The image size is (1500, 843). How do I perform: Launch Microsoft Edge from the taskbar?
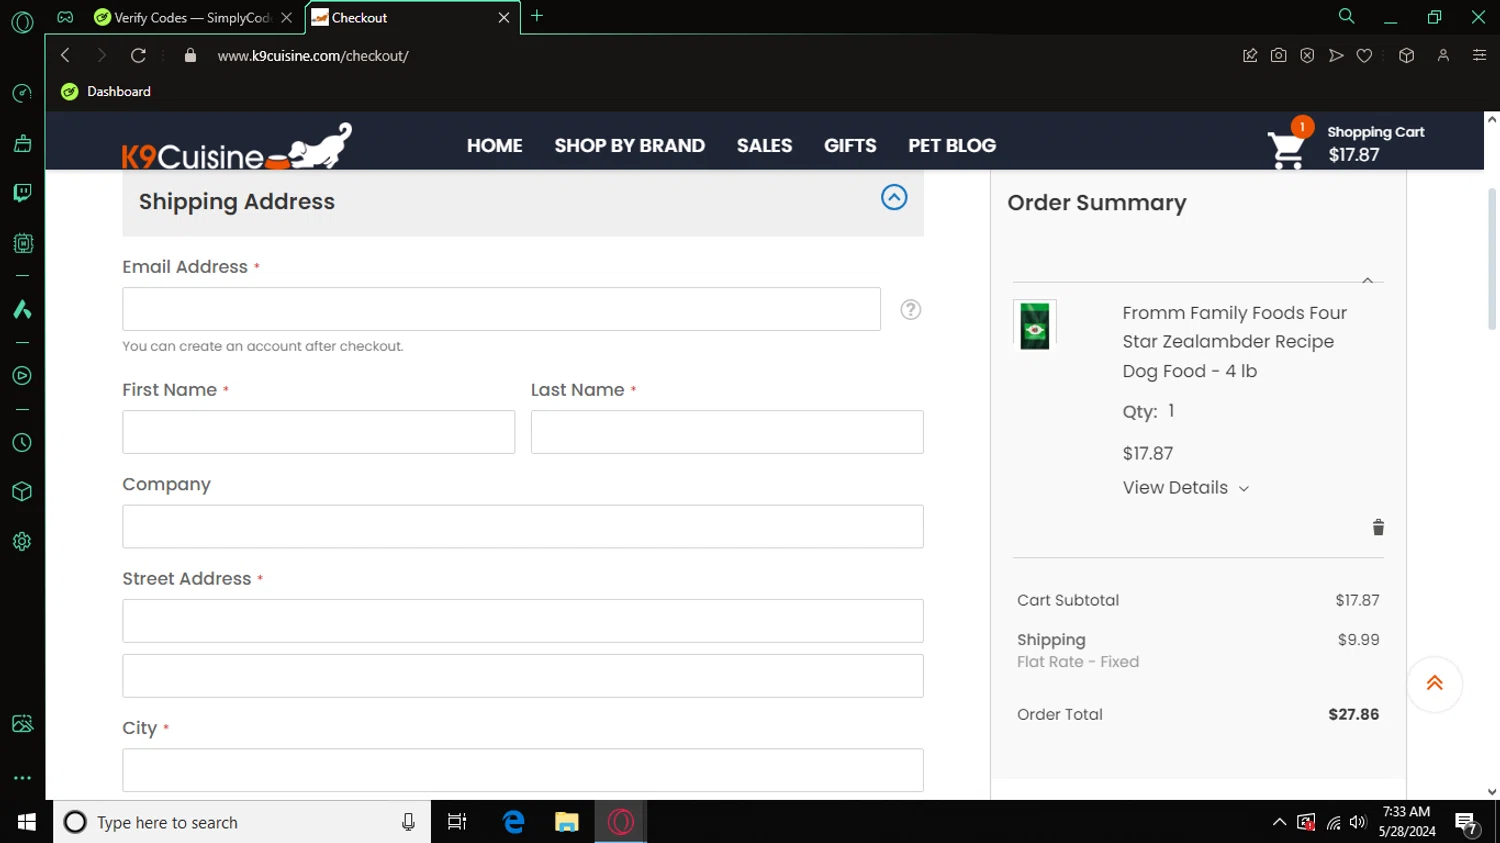(514, 822)
